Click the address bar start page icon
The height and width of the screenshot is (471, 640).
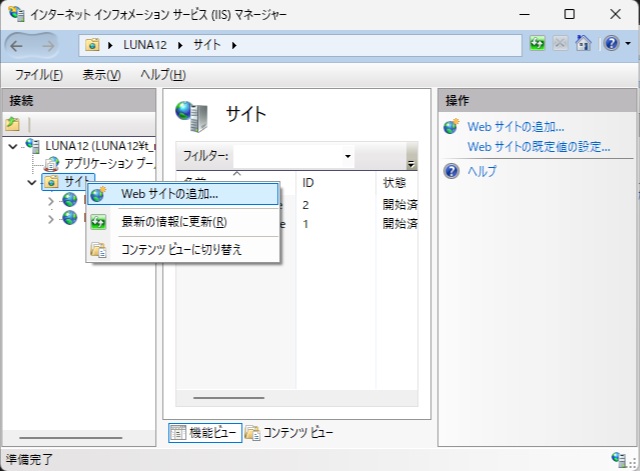pos(92,45)
